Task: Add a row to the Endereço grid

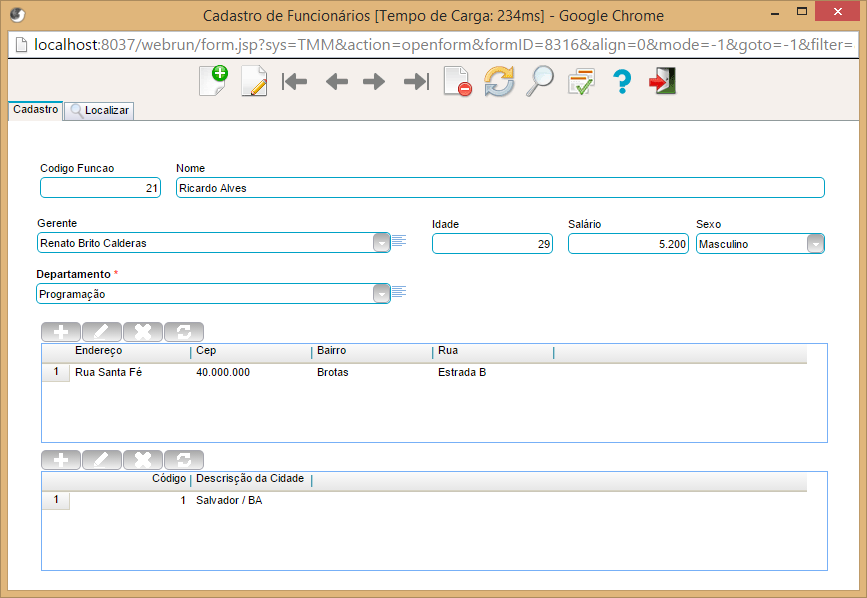Action: click(x=61, y=332)
